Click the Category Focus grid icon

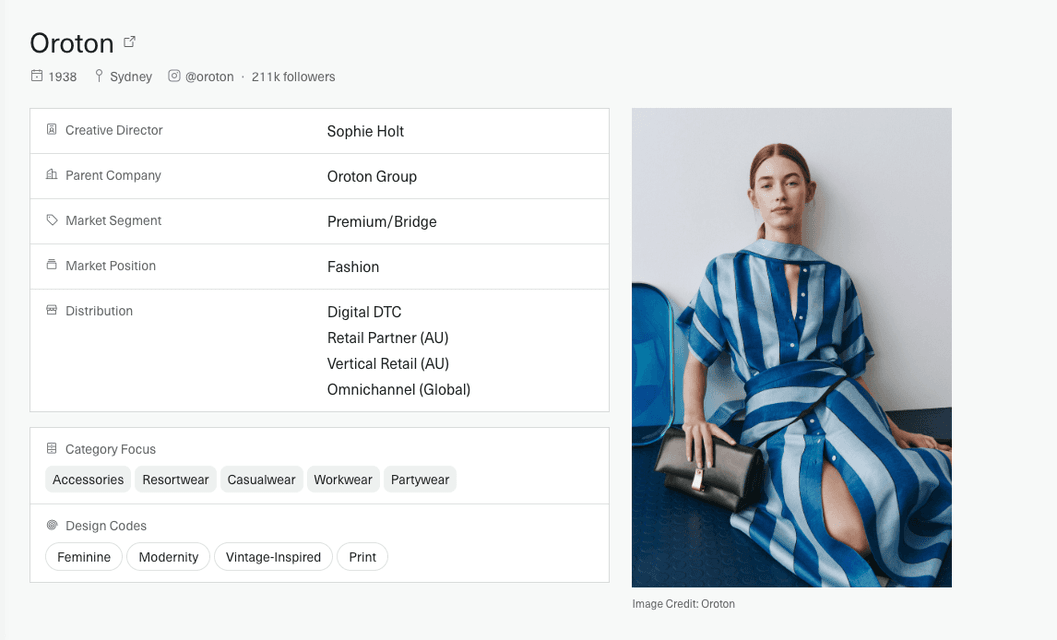[x=52, y=449]
